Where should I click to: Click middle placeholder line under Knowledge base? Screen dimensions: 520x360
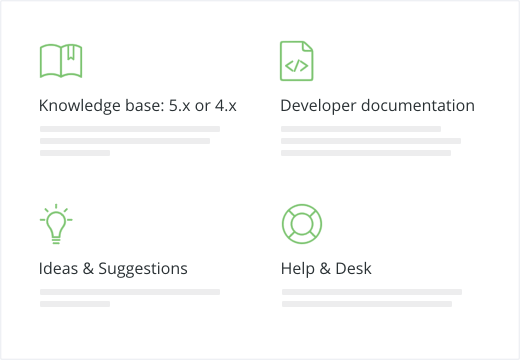(125, 141)
